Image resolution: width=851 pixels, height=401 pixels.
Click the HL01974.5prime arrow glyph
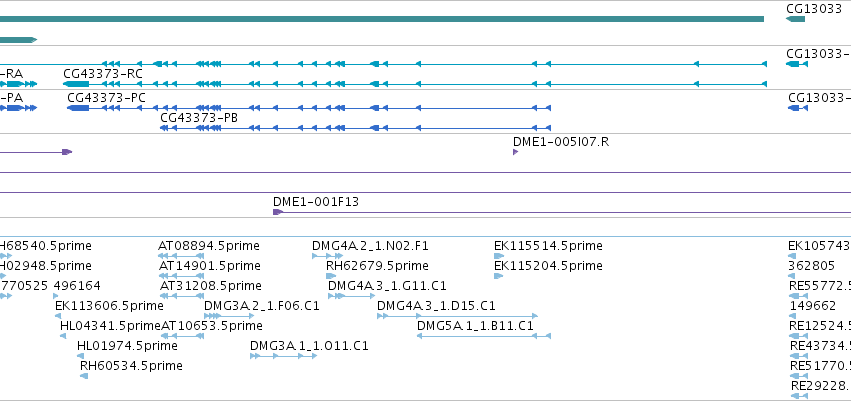pos(80,356)
